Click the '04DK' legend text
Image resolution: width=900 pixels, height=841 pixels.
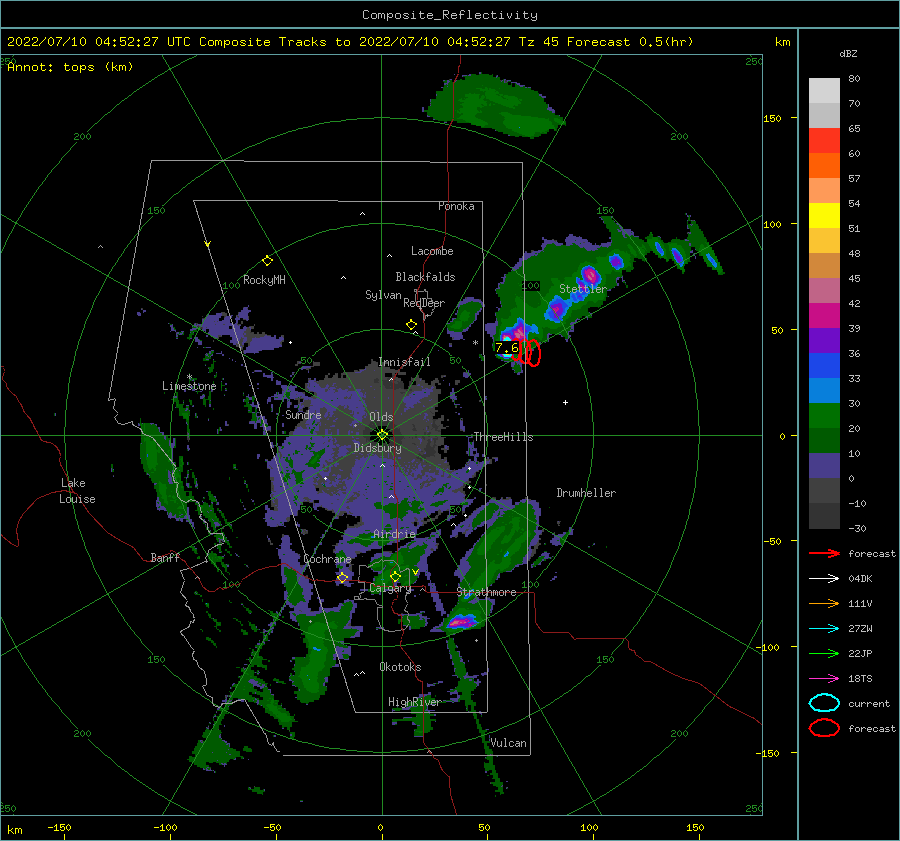click(x=860, y=579)
